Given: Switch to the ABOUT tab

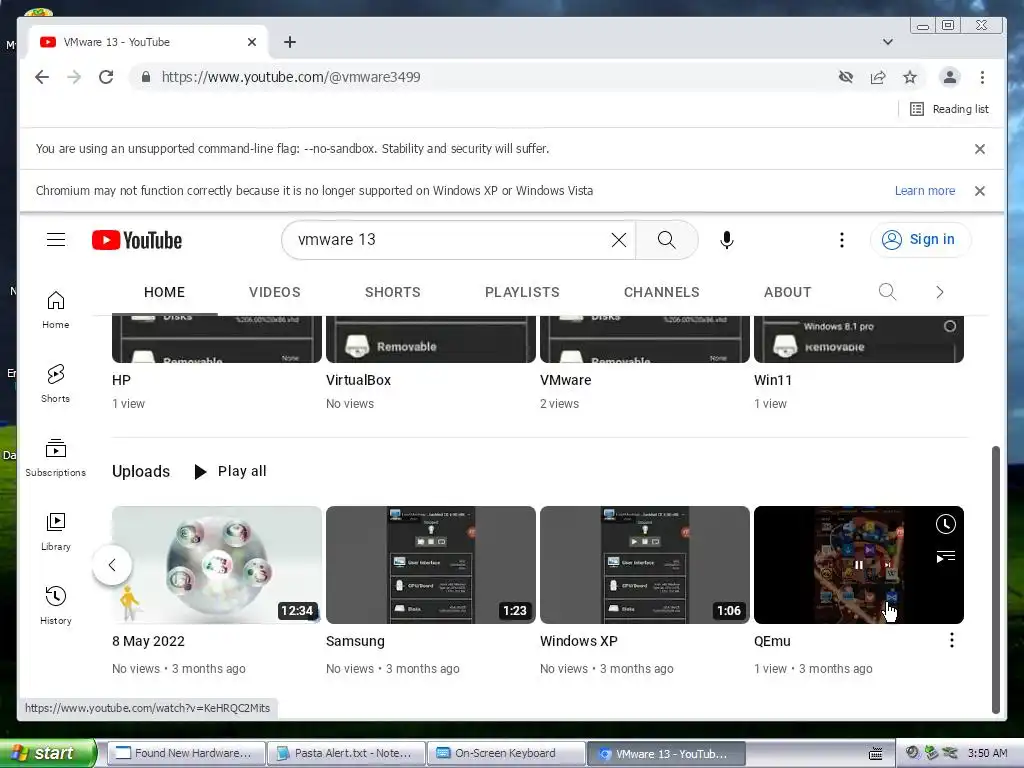Looking at the screenshot, I should (x=788, y=292).
